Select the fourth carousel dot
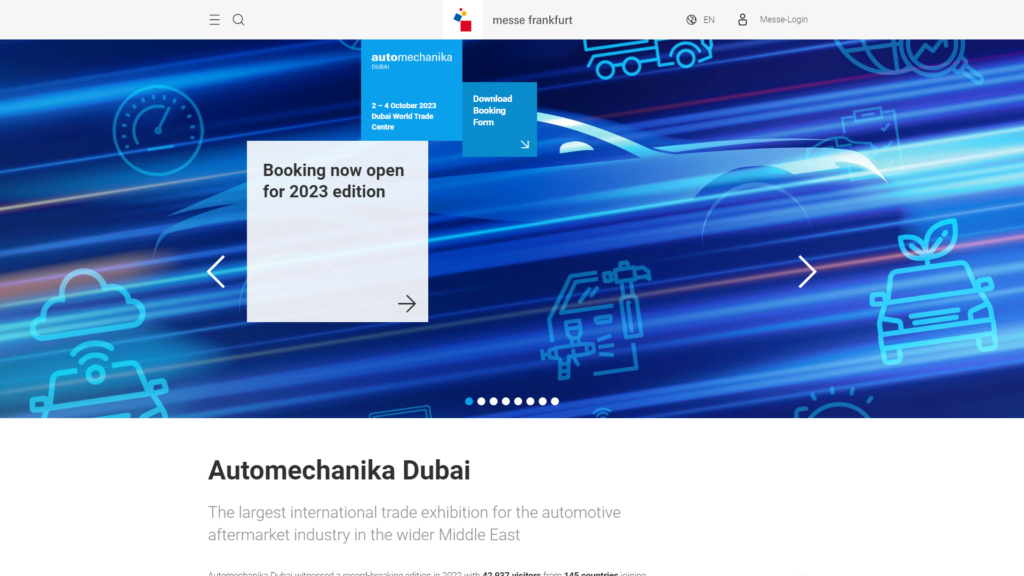Image resolution: width=1024 pixels, height=576 pixels. (x=506, y=402)
